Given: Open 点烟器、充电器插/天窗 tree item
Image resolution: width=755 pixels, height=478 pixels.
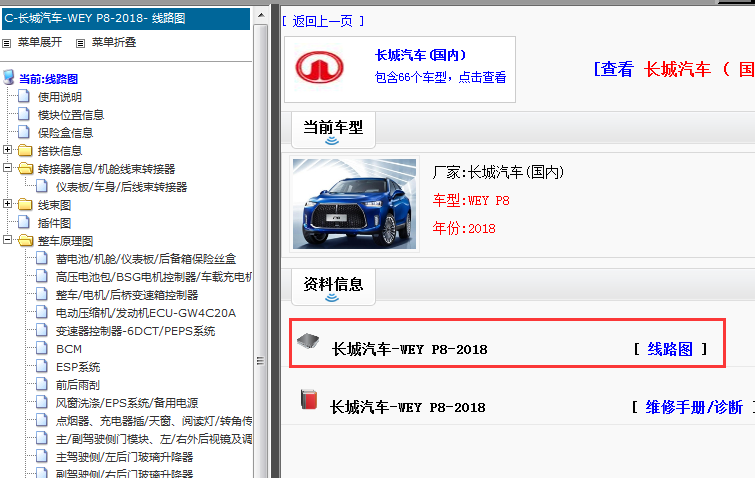Looking at the screenshot, I should 154,421.
